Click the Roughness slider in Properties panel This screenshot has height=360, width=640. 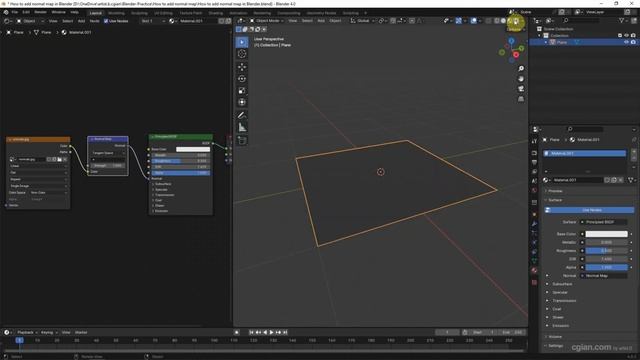point(606,251)
